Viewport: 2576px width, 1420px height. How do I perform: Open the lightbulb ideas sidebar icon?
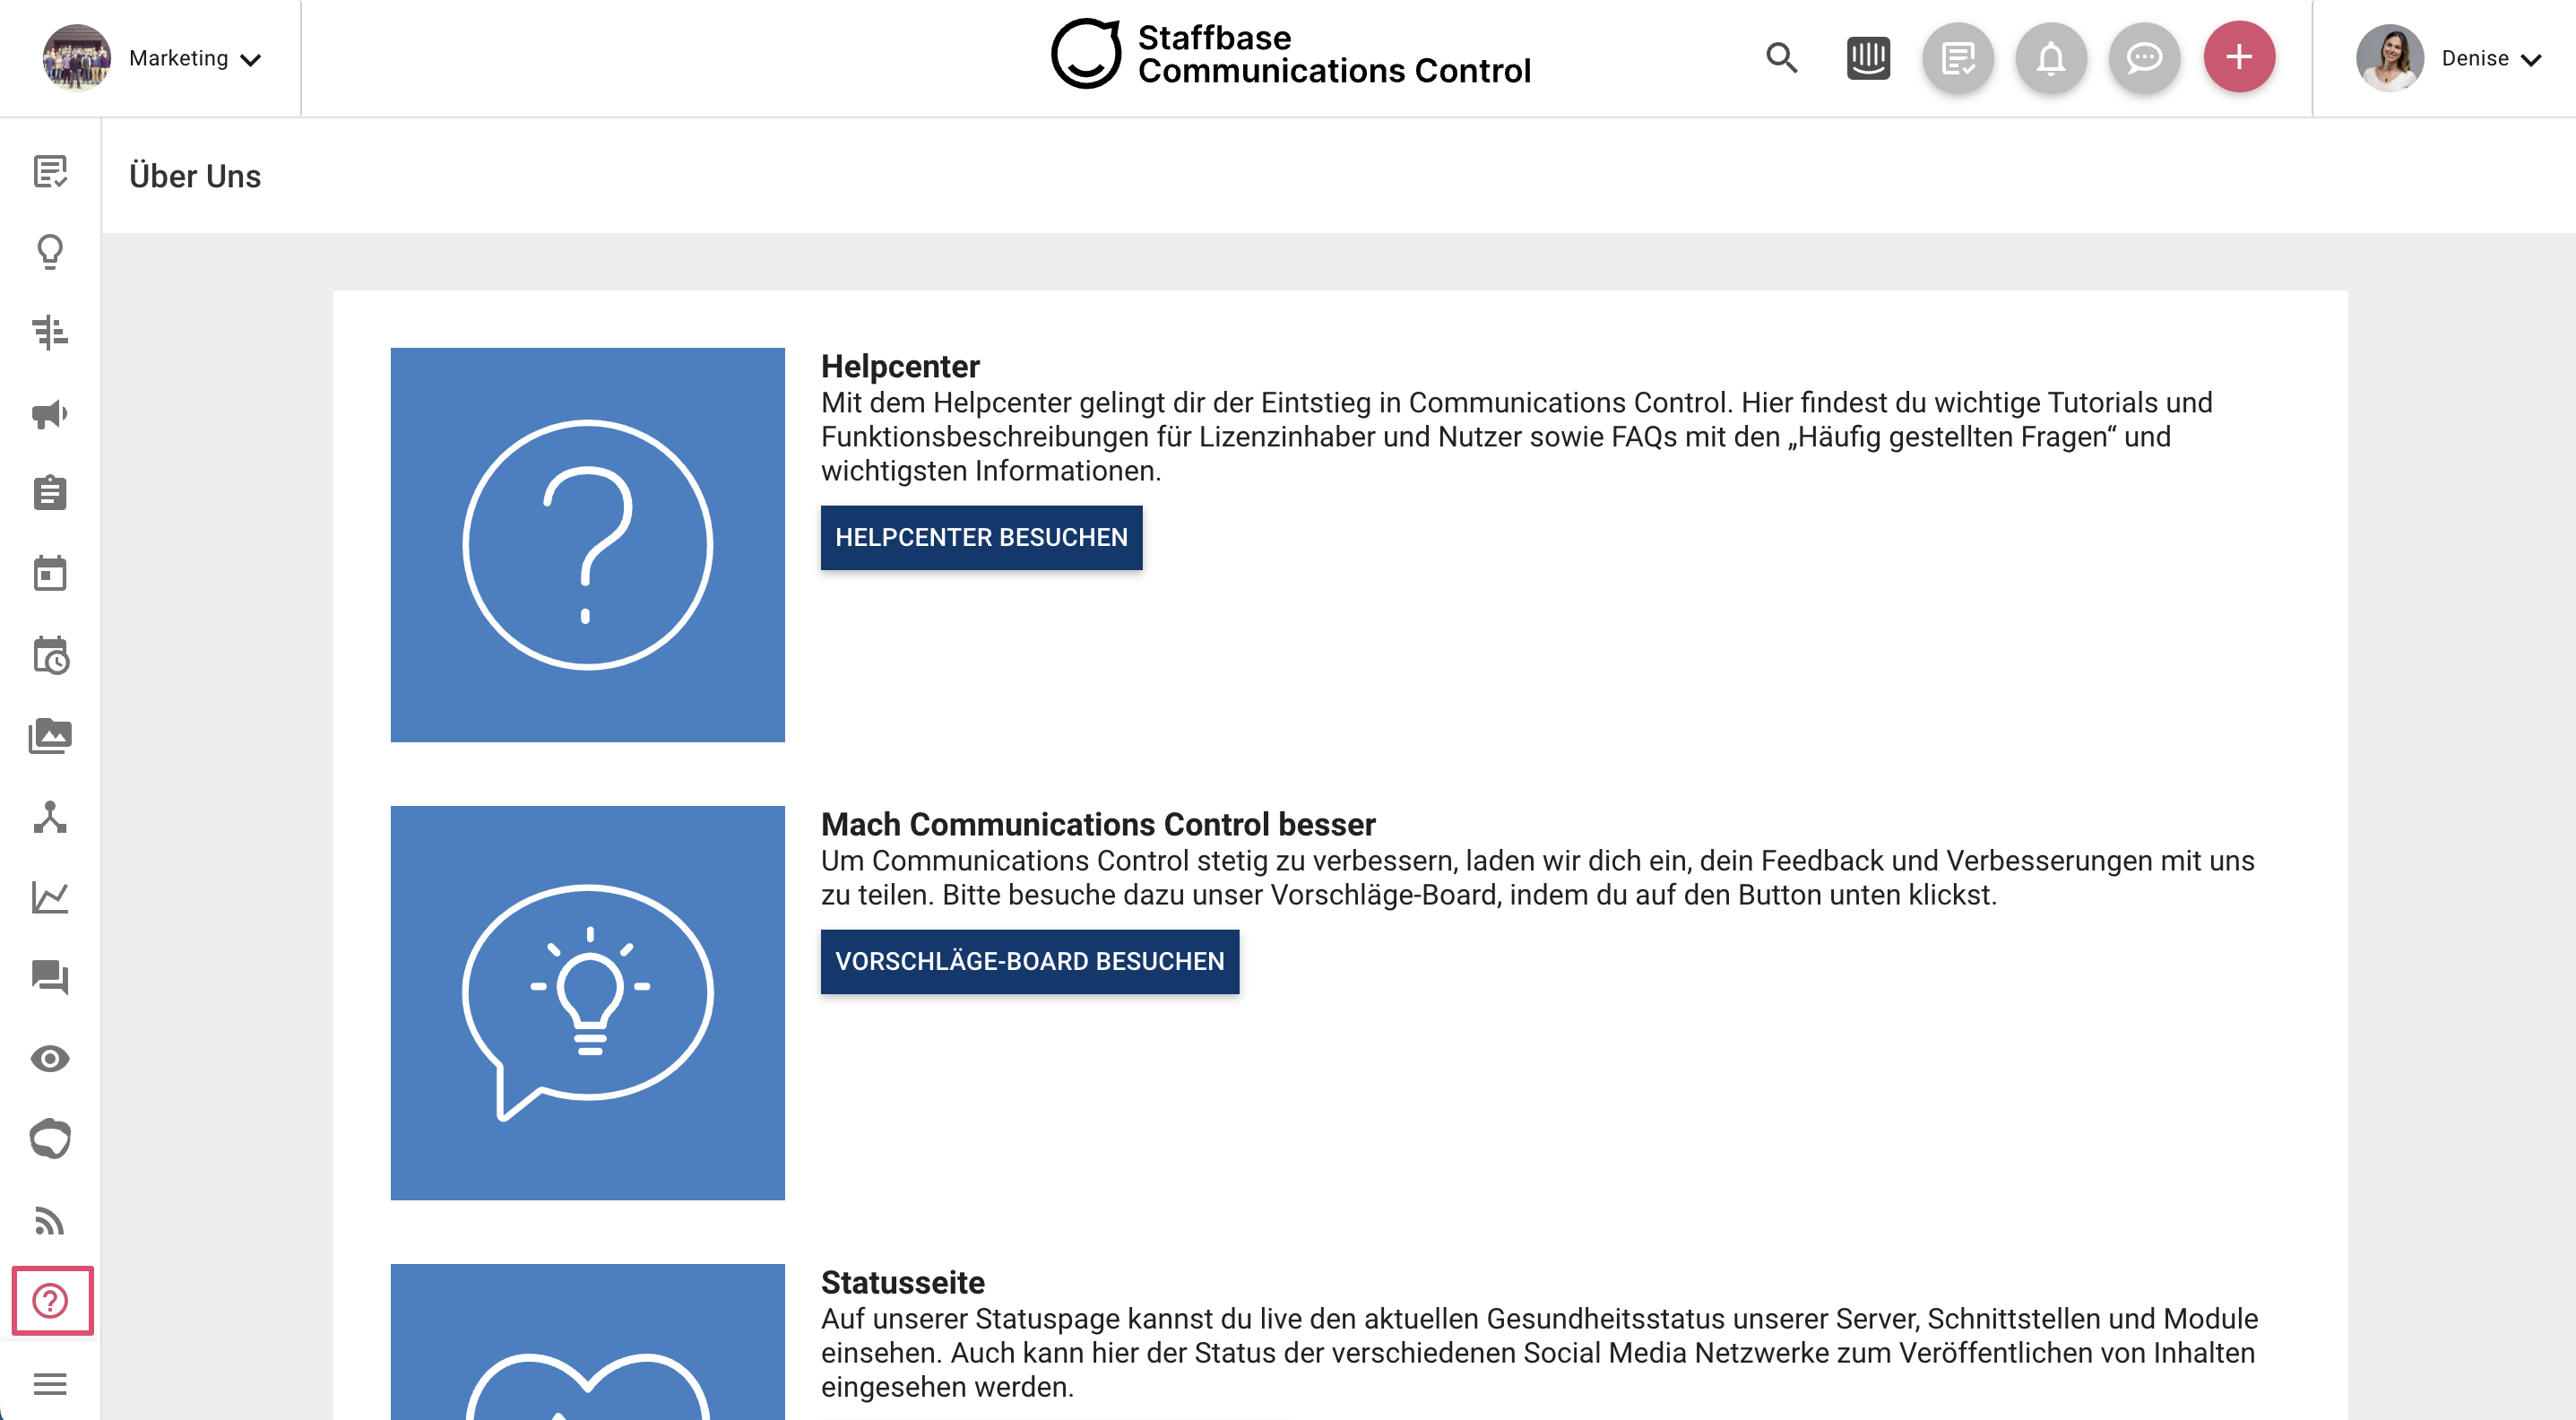point(50,252)
